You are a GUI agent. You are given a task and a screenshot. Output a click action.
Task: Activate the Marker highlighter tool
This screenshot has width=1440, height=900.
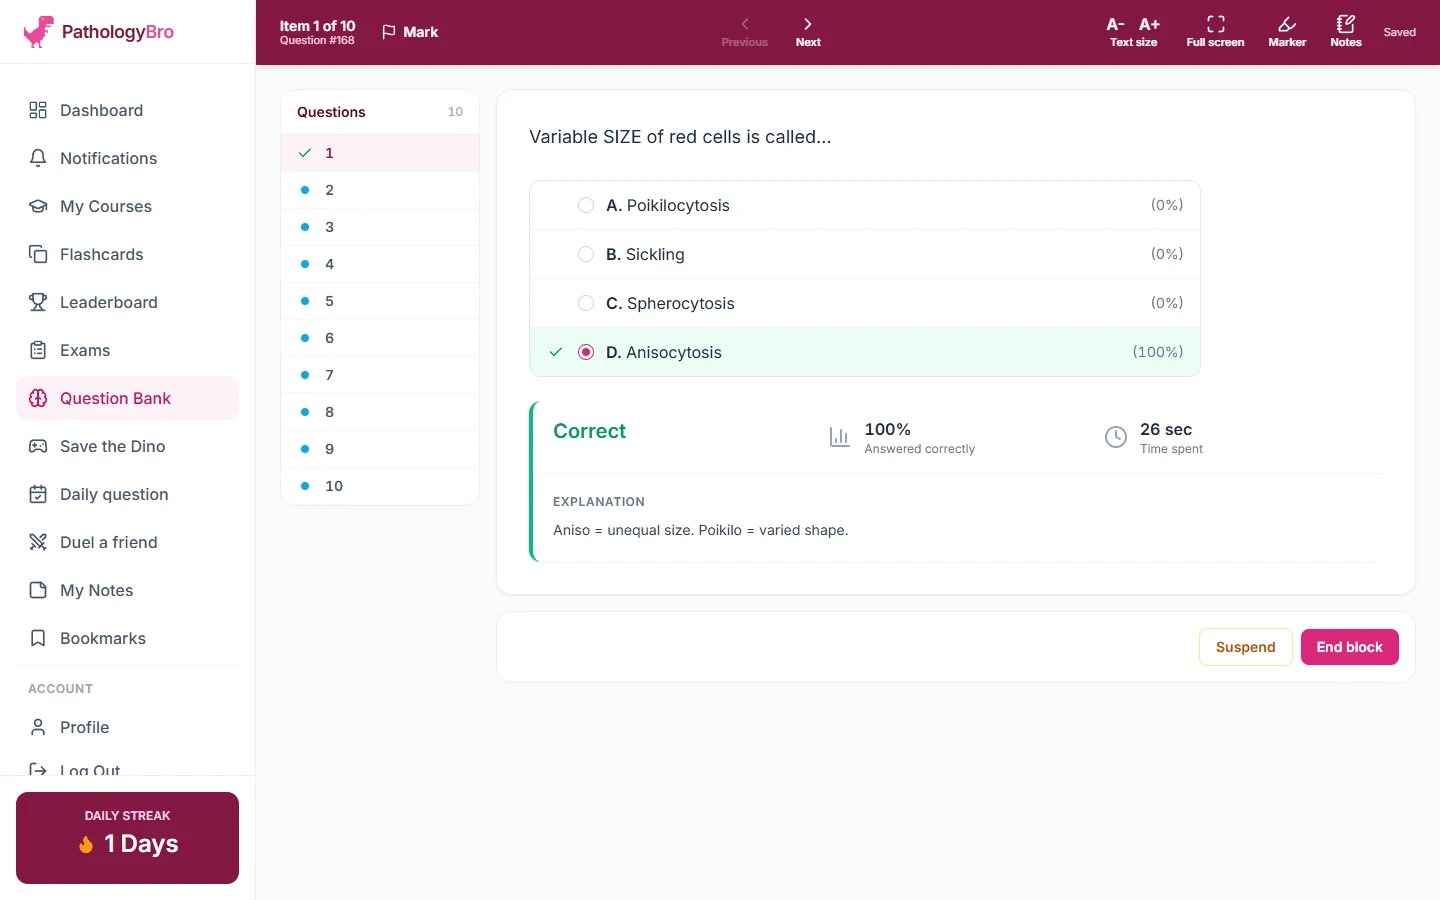1287,32
